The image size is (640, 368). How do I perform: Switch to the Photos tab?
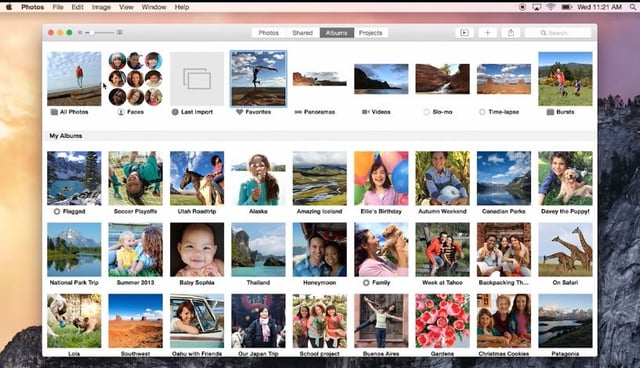click(x=269, y=33)
